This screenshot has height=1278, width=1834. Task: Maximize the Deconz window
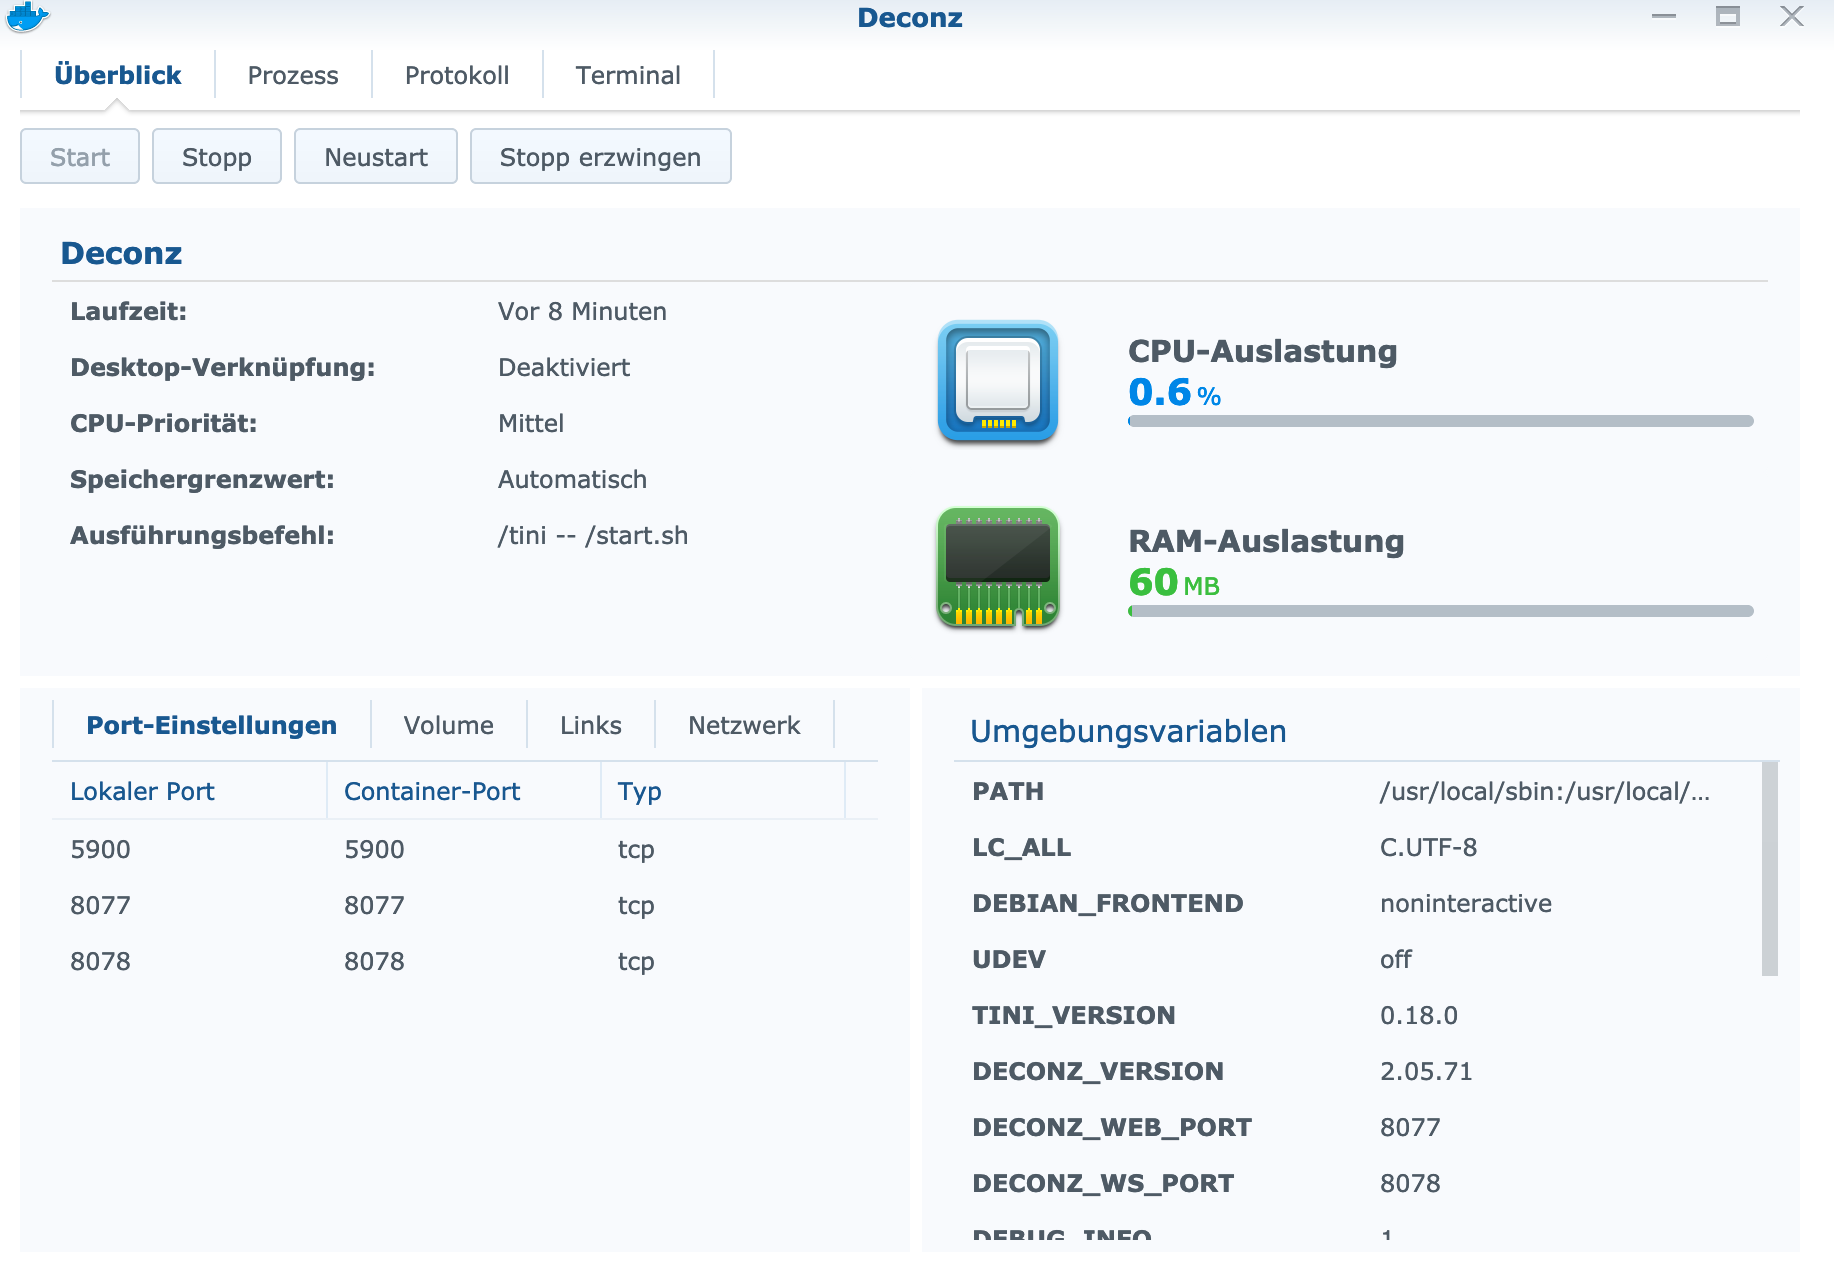(1728, 16)
